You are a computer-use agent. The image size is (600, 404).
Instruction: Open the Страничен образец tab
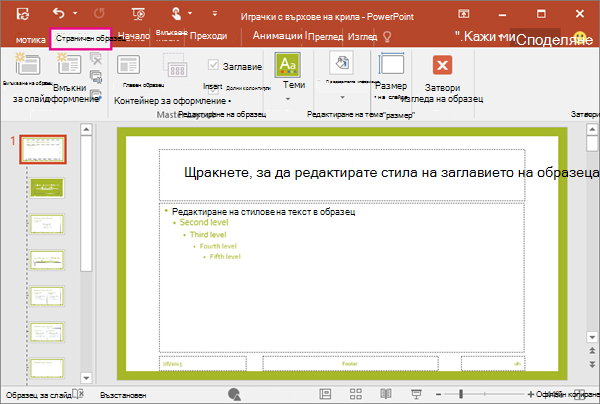pos(80,39)
